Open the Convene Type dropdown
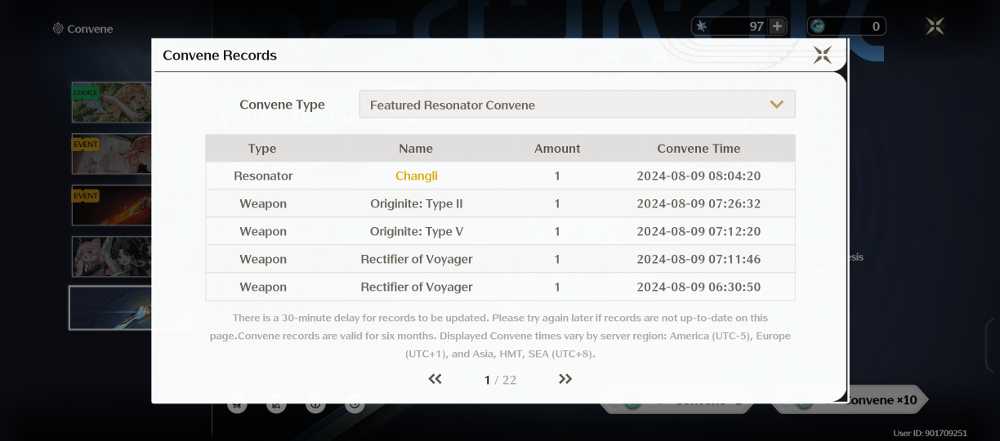The image size is (1000, 441). point(577,105)
